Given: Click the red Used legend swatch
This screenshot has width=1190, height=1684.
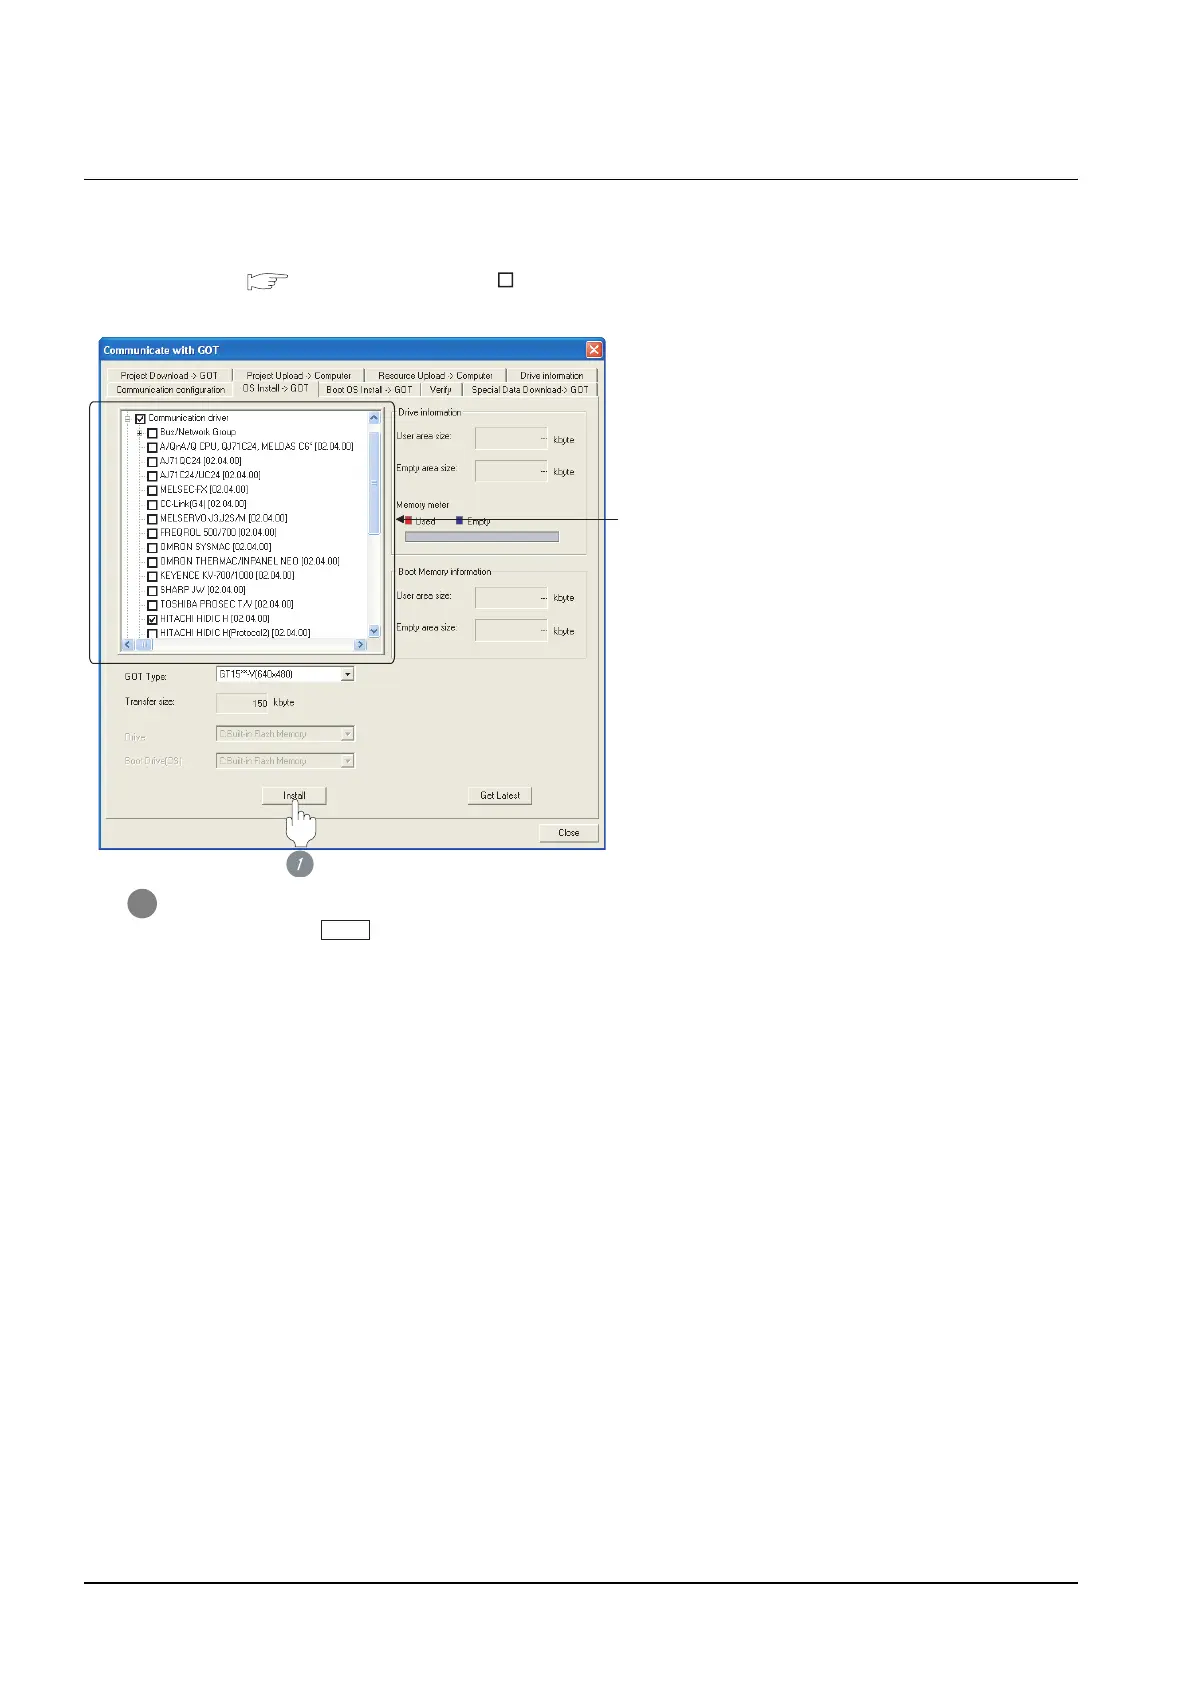Looking at the screenshot, I should 408,521.
